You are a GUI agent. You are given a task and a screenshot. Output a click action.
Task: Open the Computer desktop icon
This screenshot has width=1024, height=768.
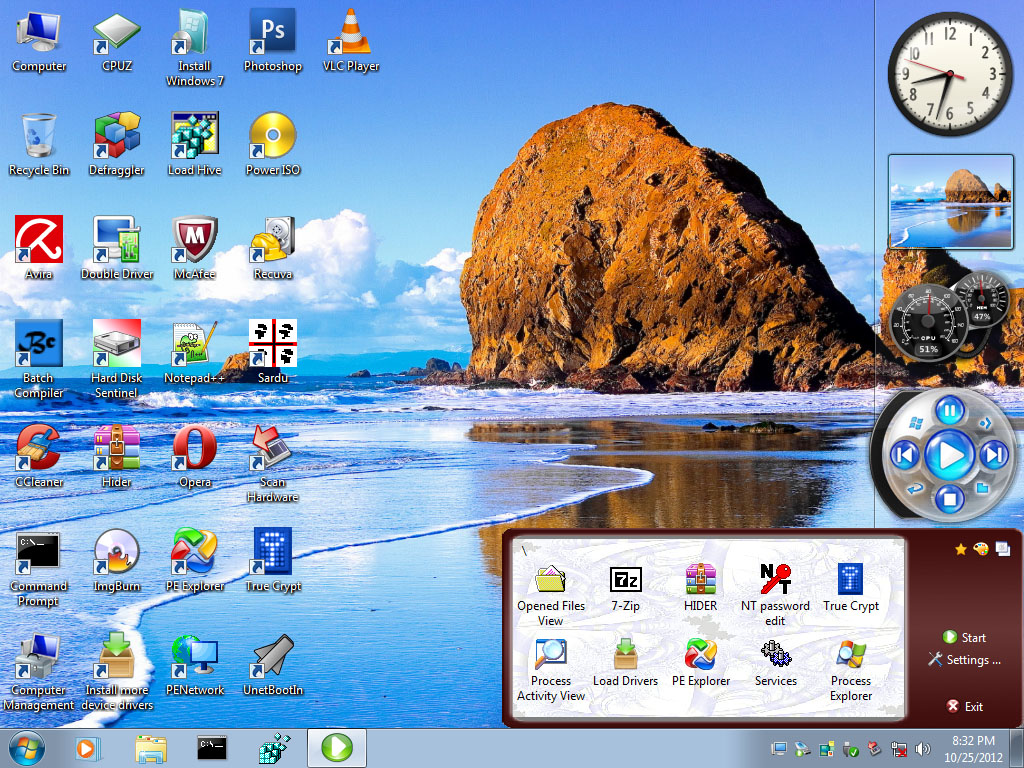[39, 40]
